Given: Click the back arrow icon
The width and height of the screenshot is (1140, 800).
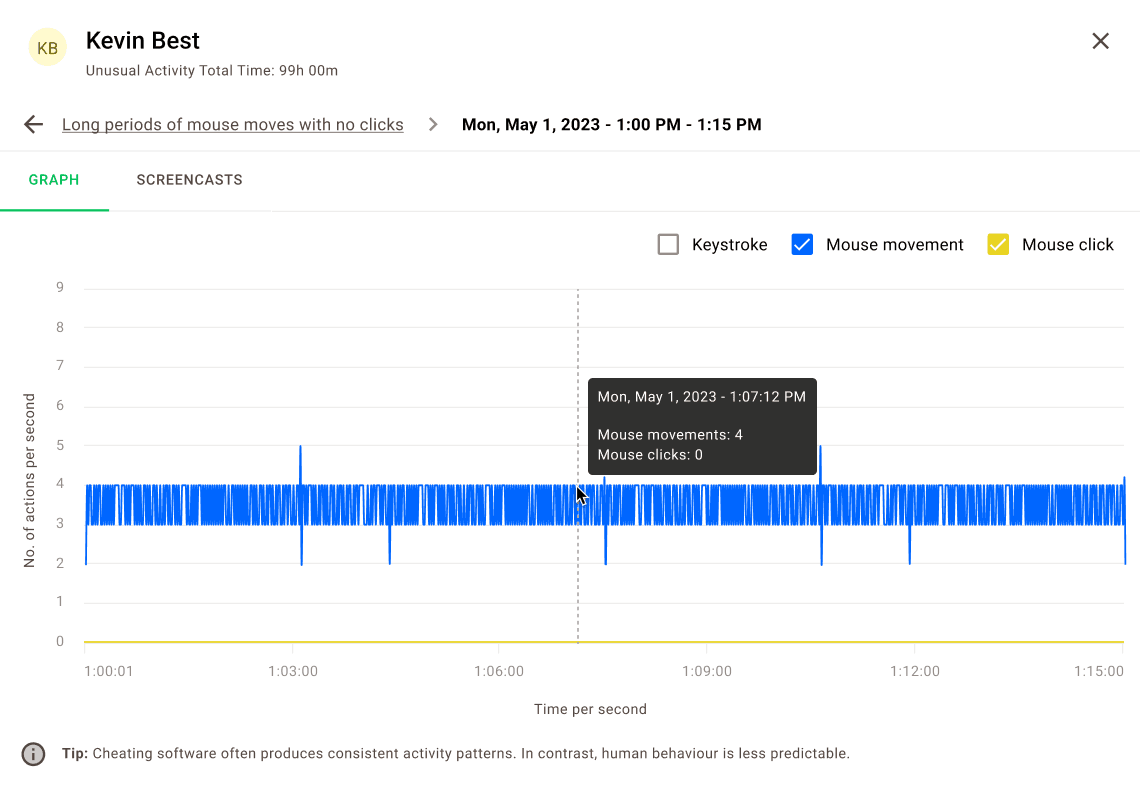Looking at the screenshot, I should click(34, 125).
